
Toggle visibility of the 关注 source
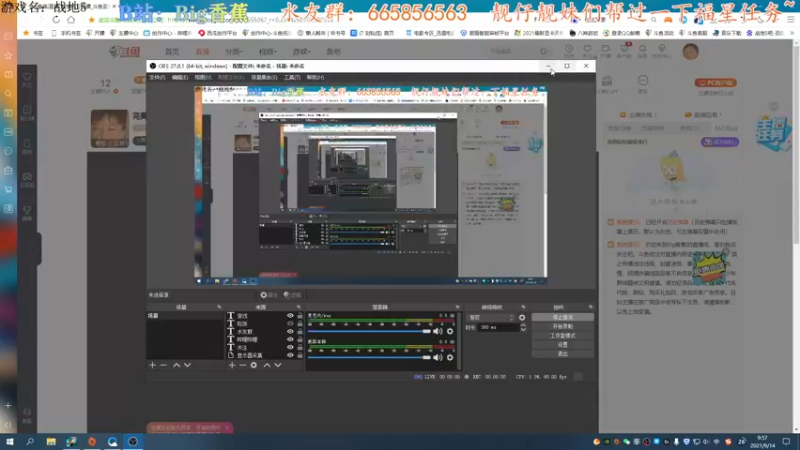click(290, 347)
